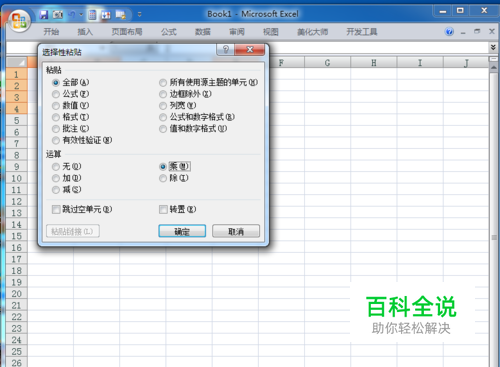Open the 视图 ribbon tab
Screen dimensions: 500x367
point(270,32)
